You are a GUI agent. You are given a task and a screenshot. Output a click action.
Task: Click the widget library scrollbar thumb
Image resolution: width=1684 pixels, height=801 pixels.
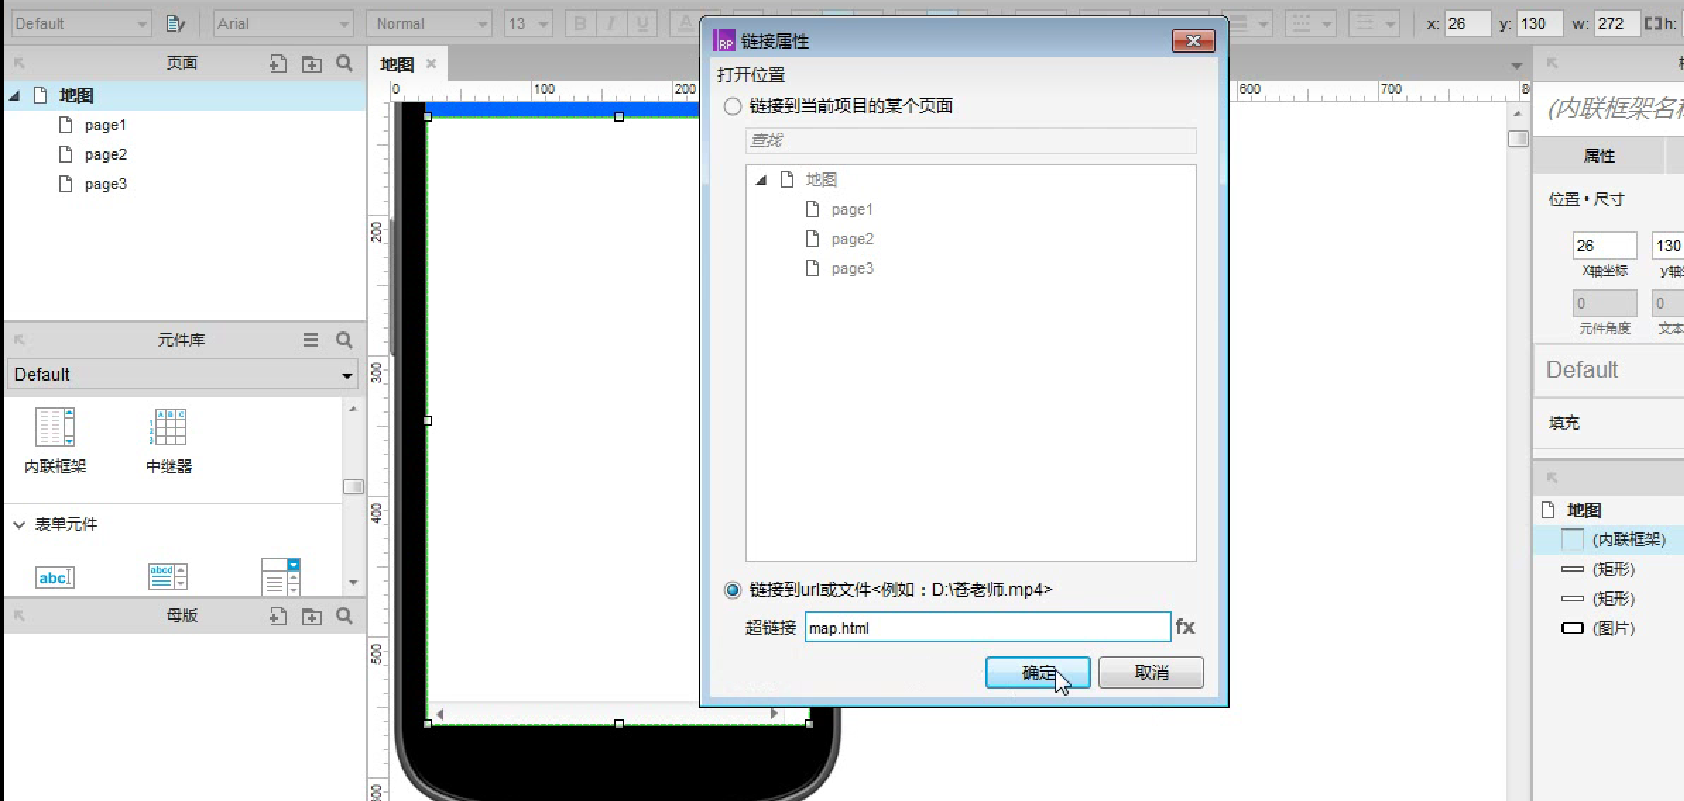tap(353, 486)
